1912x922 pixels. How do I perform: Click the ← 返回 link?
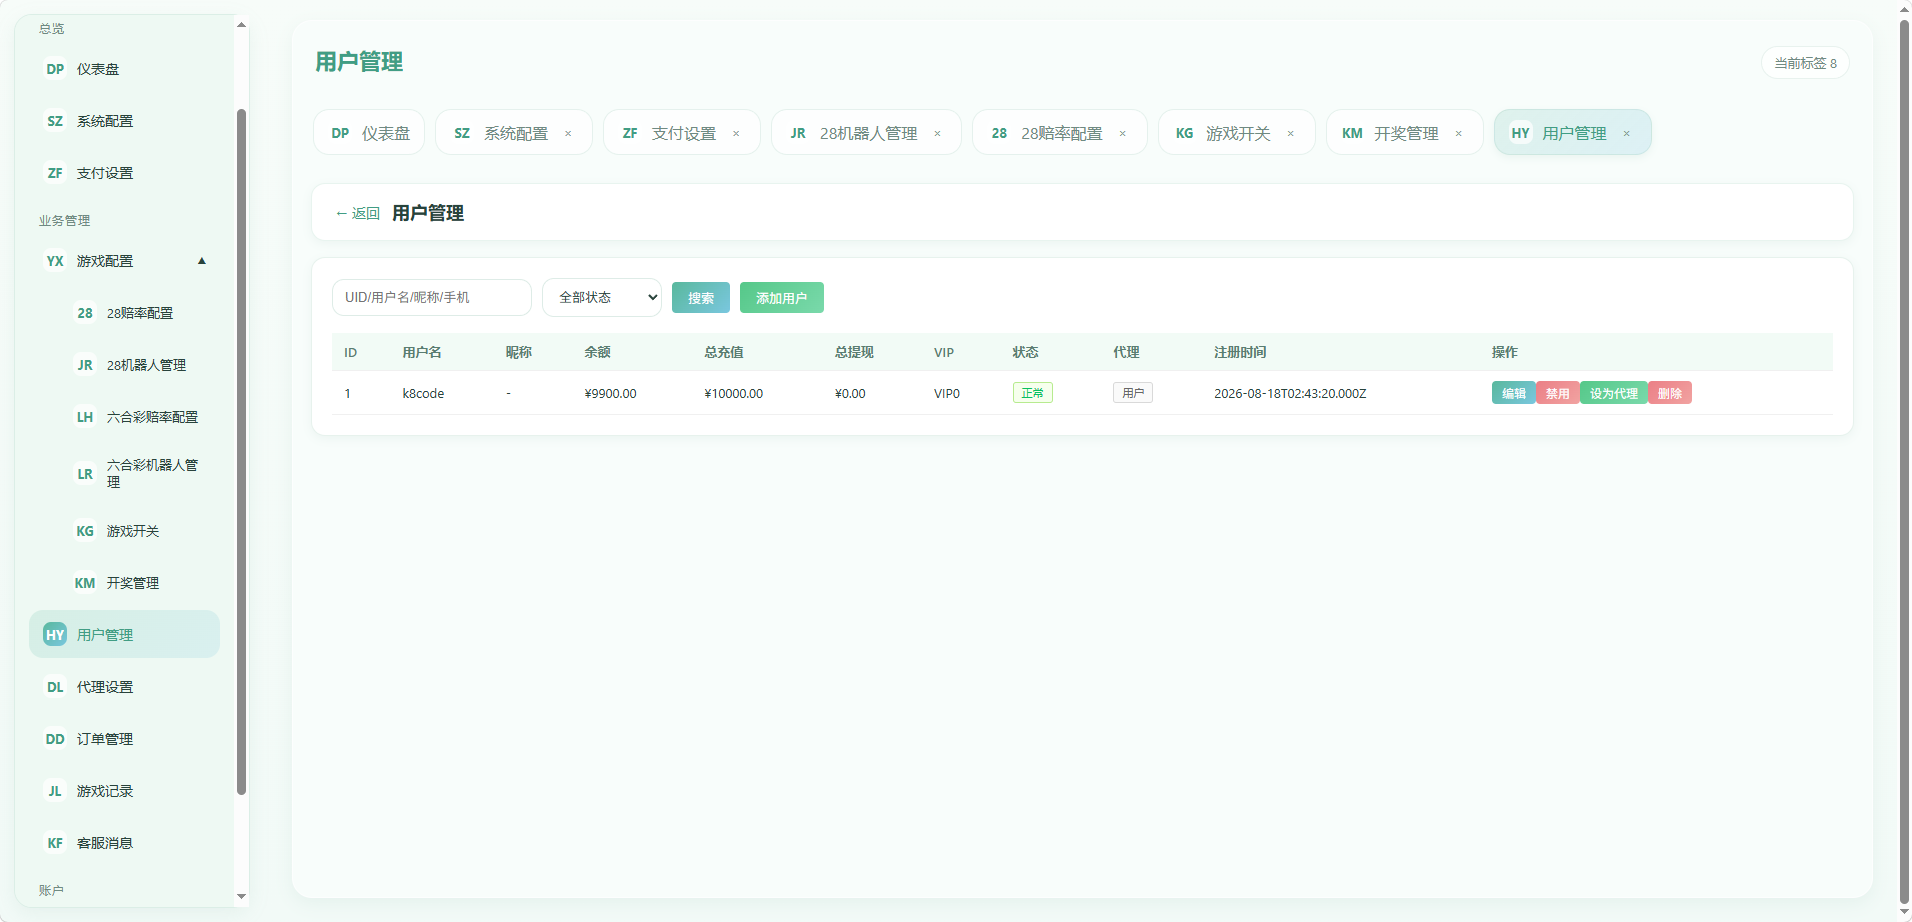click(x=358, y=213)
